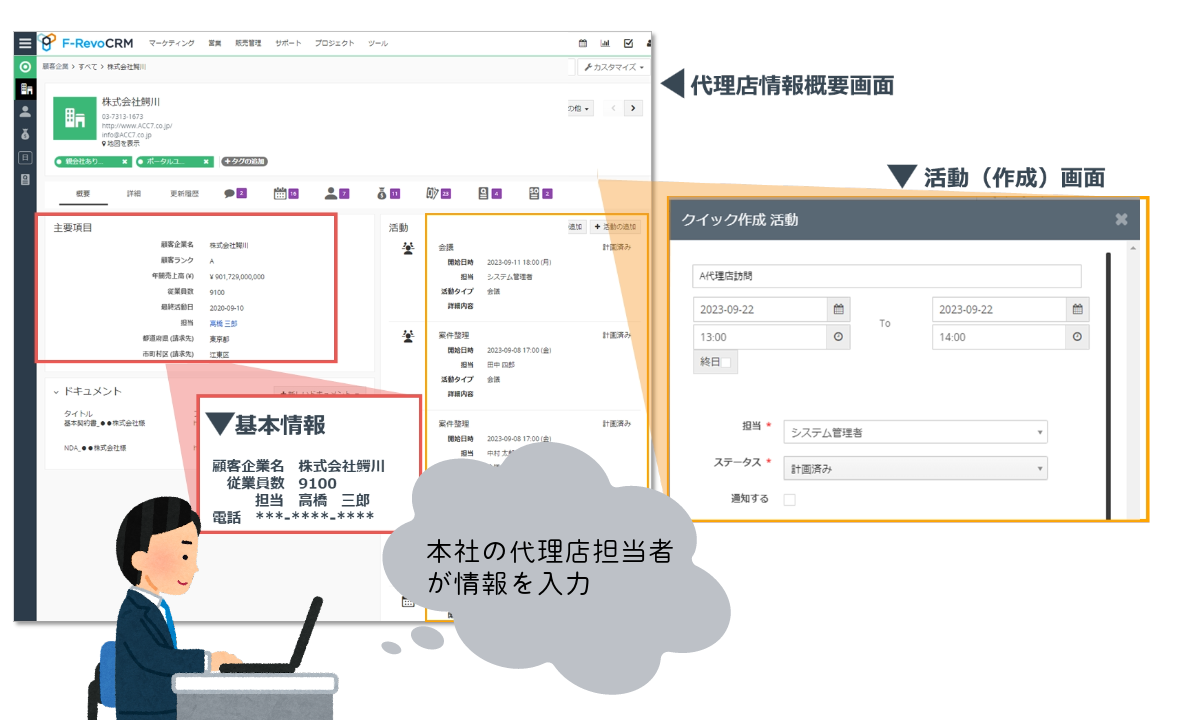Open the last related tab with count 2

click(540, 193)
